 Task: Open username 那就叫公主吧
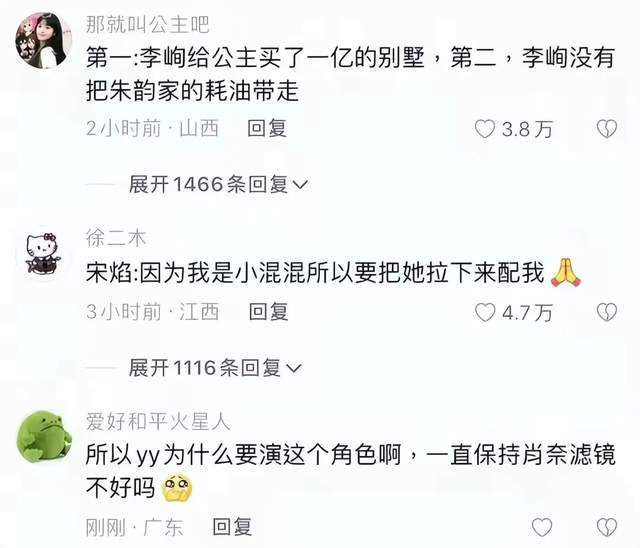tap(147, 24)
